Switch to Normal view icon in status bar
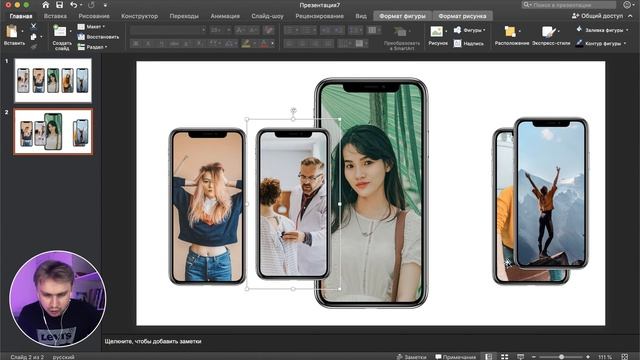640x360 pixels. 489,357
